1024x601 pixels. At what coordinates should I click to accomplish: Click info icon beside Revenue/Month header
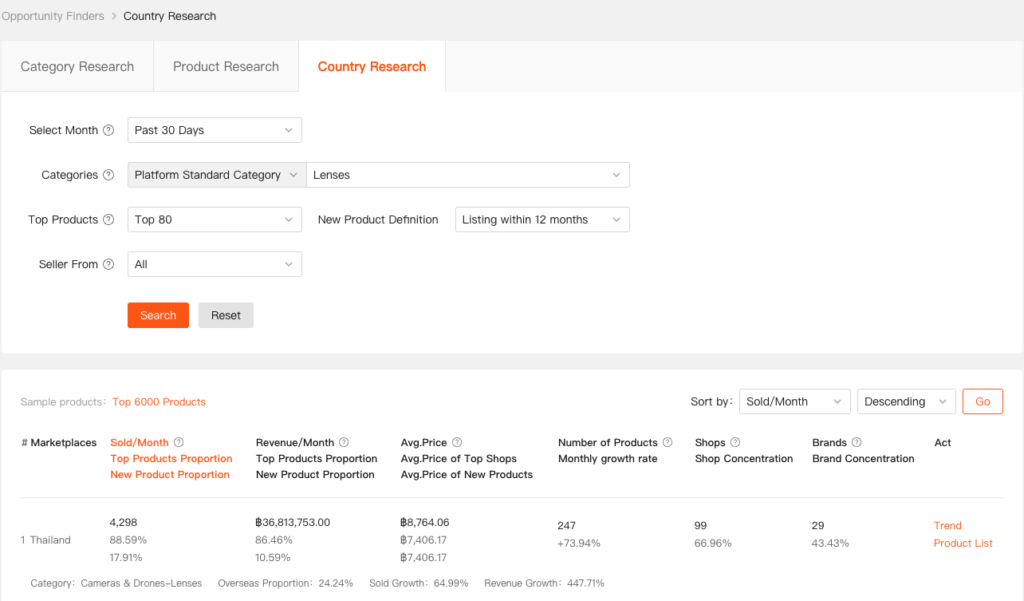click(343, 443)
